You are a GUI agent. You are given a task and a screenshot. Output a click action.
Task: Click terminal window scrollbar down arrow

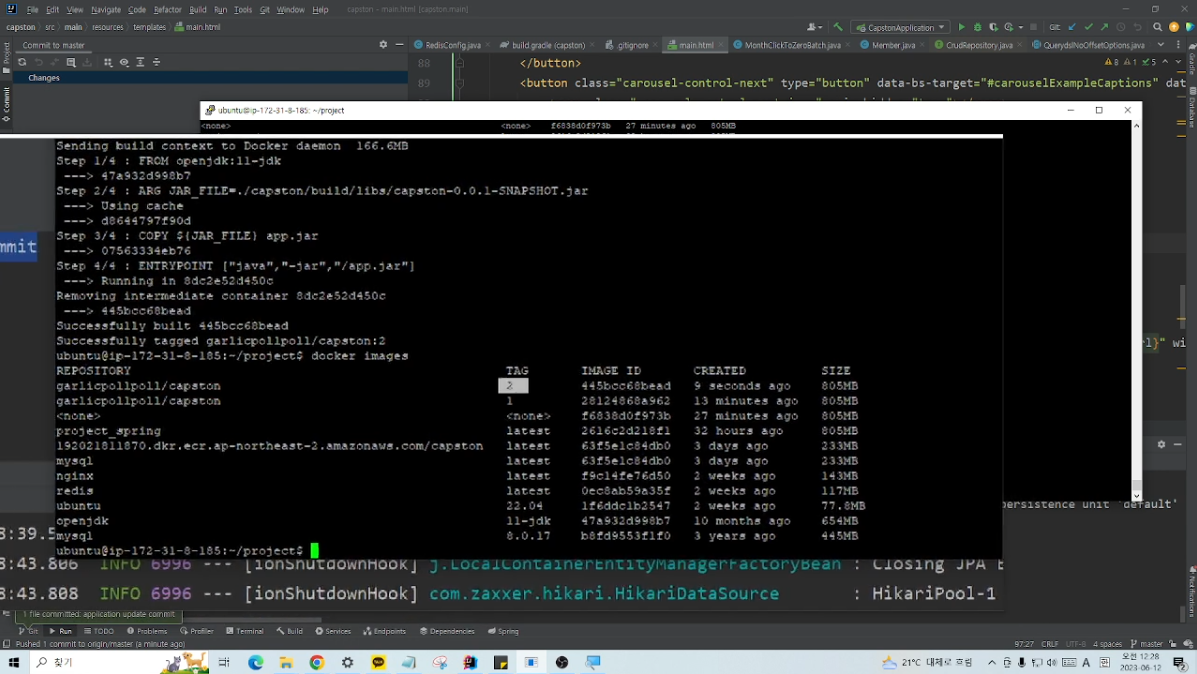coord(1137,496)
